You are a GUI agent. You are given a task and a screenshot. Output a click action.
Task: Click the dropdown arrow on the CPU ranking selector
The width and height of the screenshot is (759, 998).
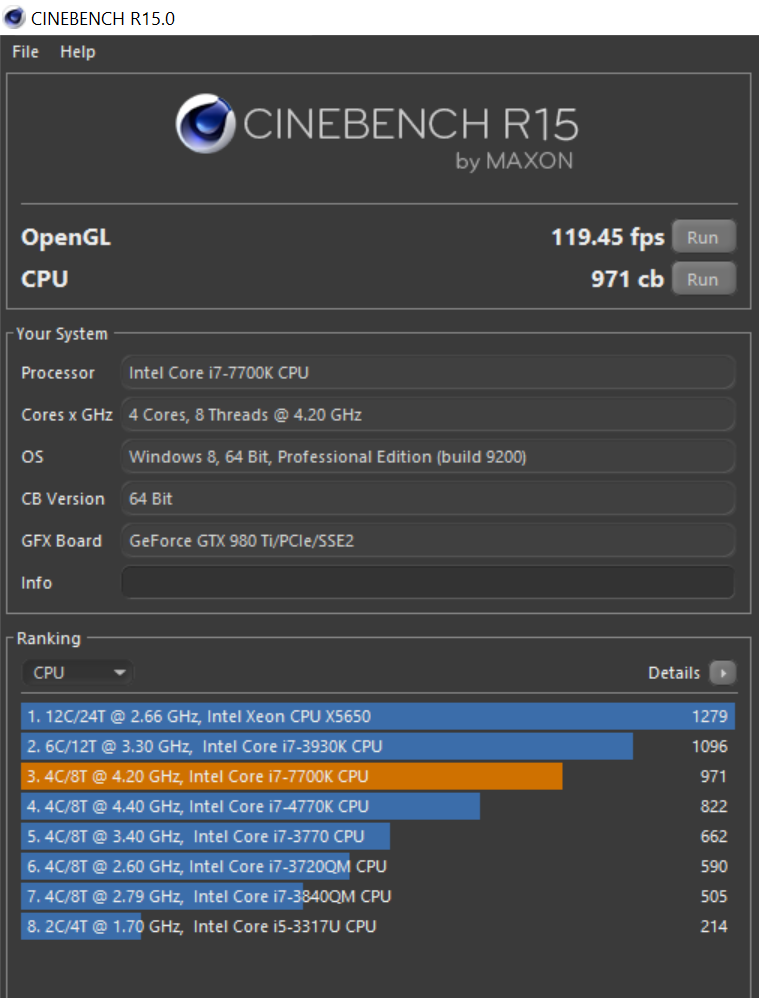tap(119, 672)
